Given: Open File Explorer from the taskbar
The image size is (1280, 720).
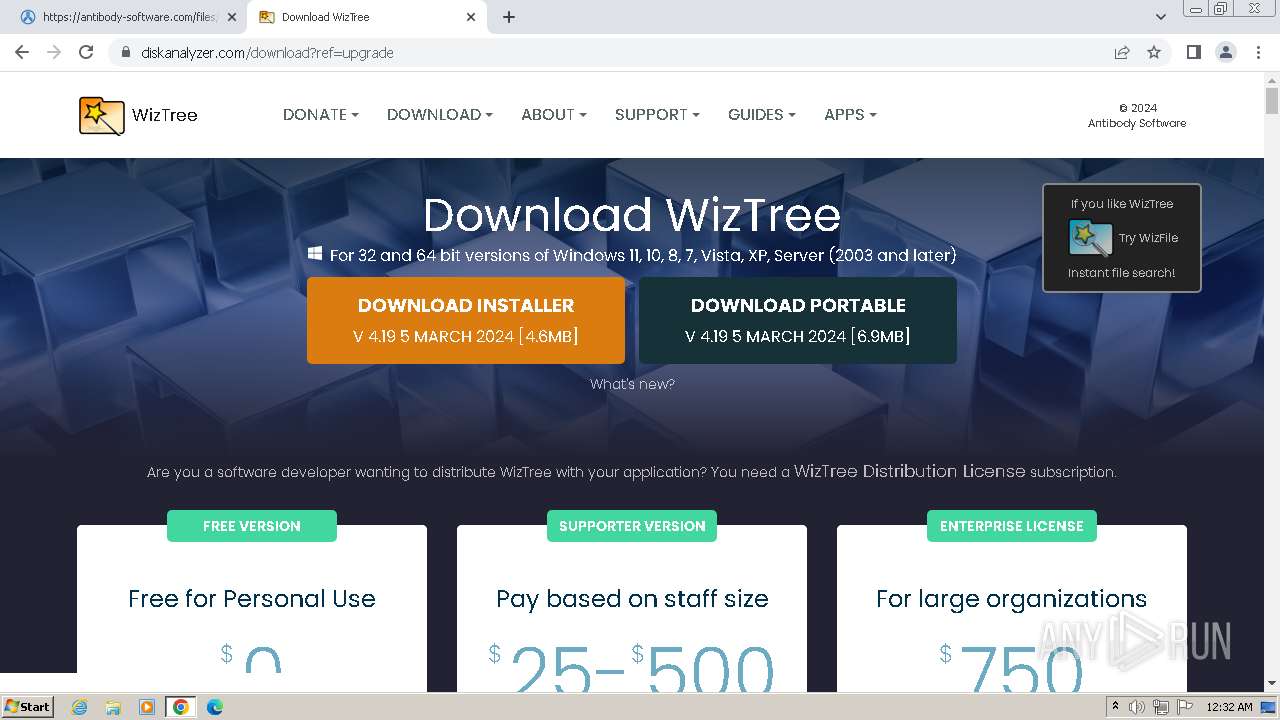Looking at the screenshot, I should point(113,707).
